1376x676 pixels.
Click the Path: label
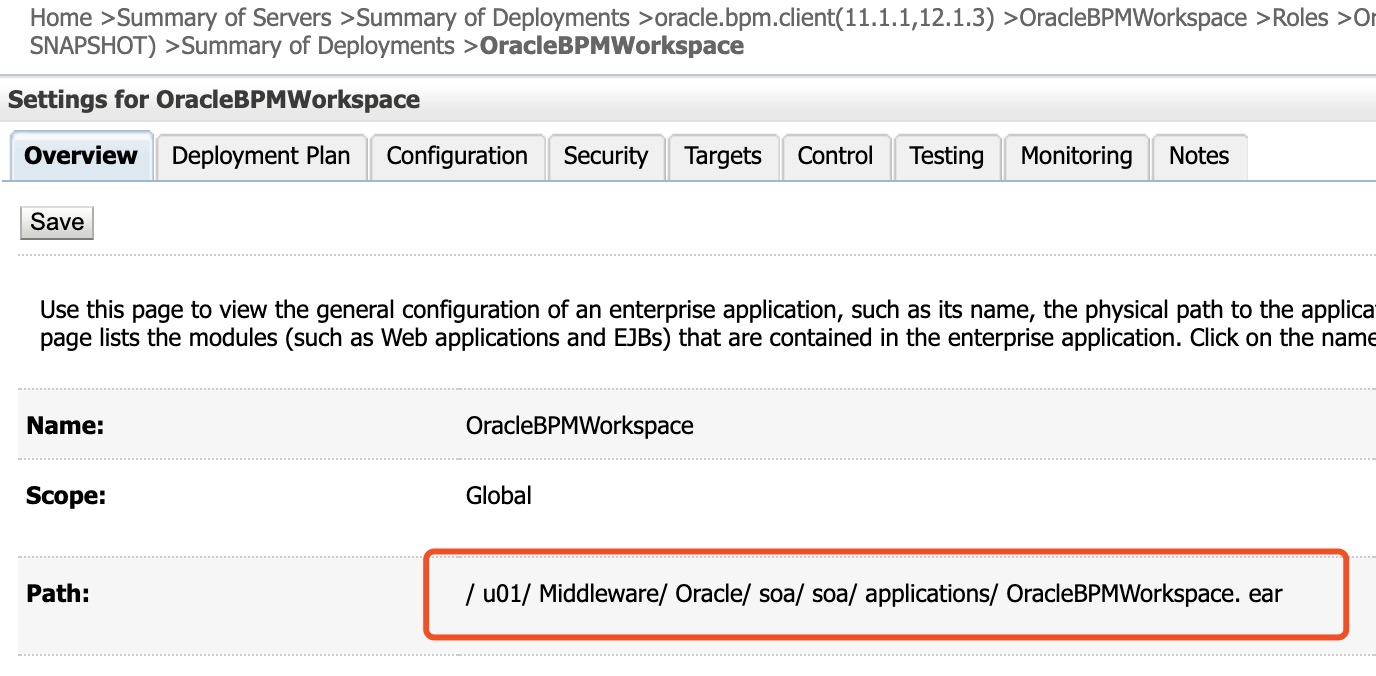pyautogui.click(x=58, y=594)
